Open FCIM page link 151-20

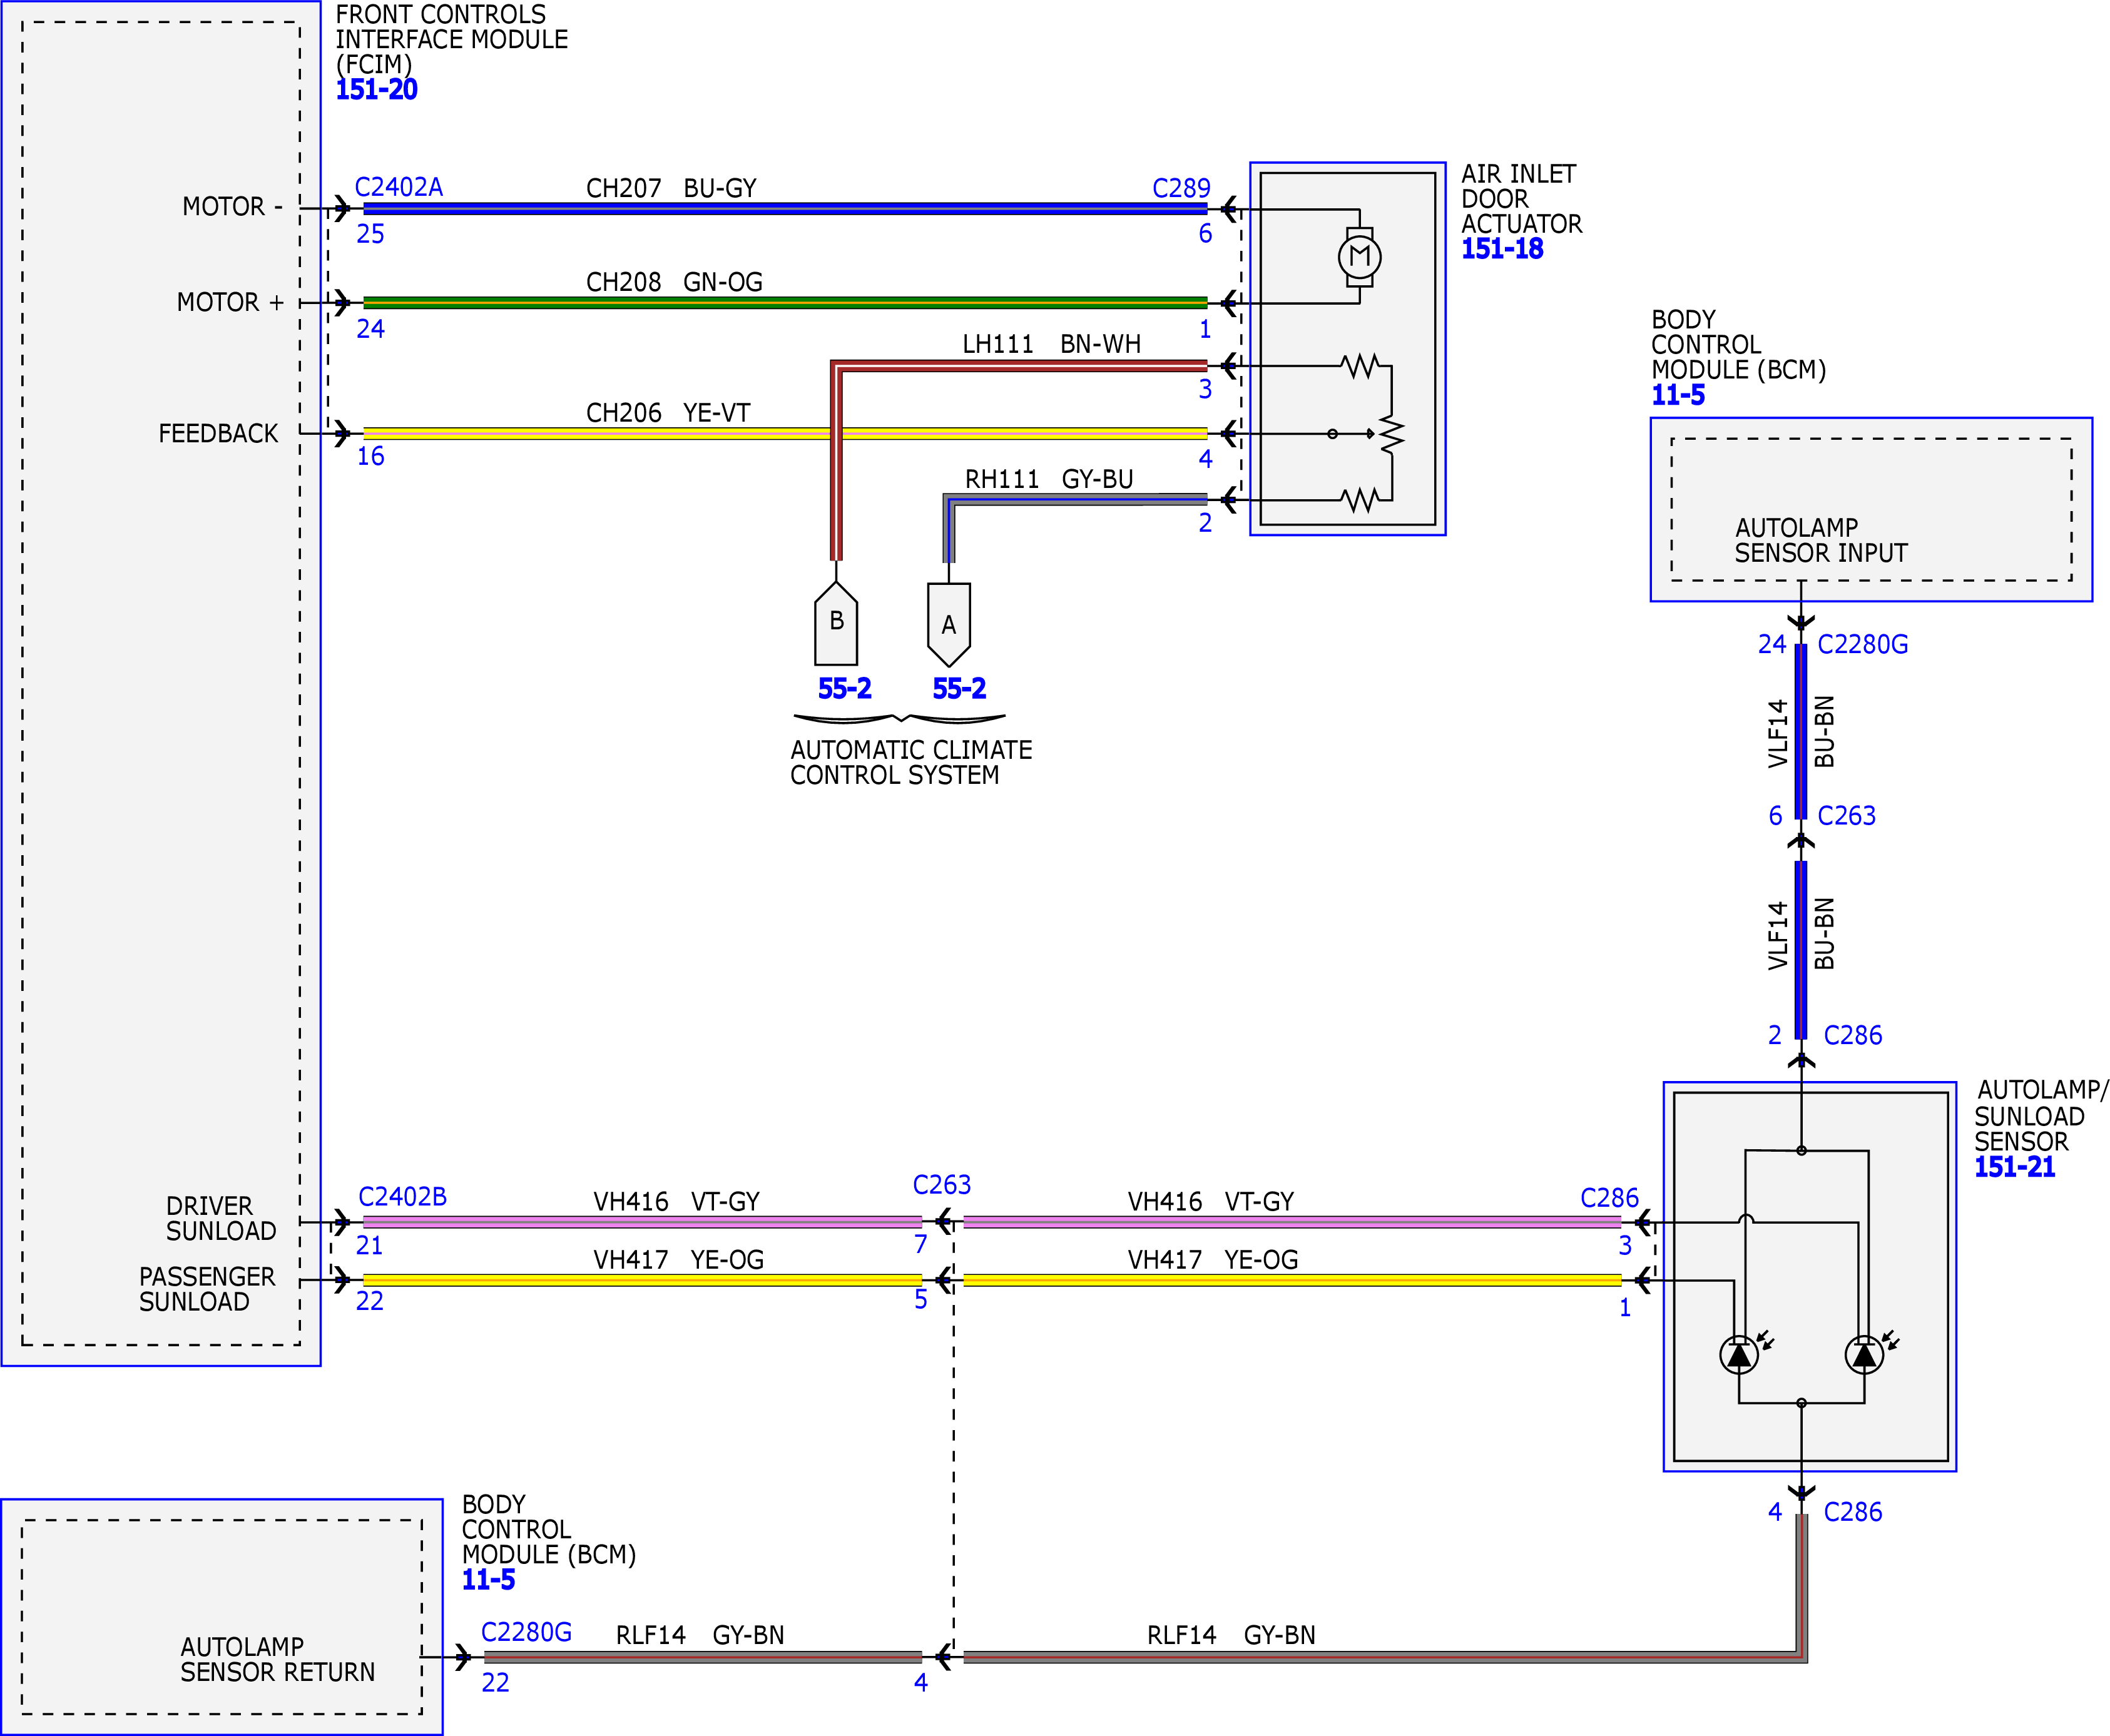point(376,90)
